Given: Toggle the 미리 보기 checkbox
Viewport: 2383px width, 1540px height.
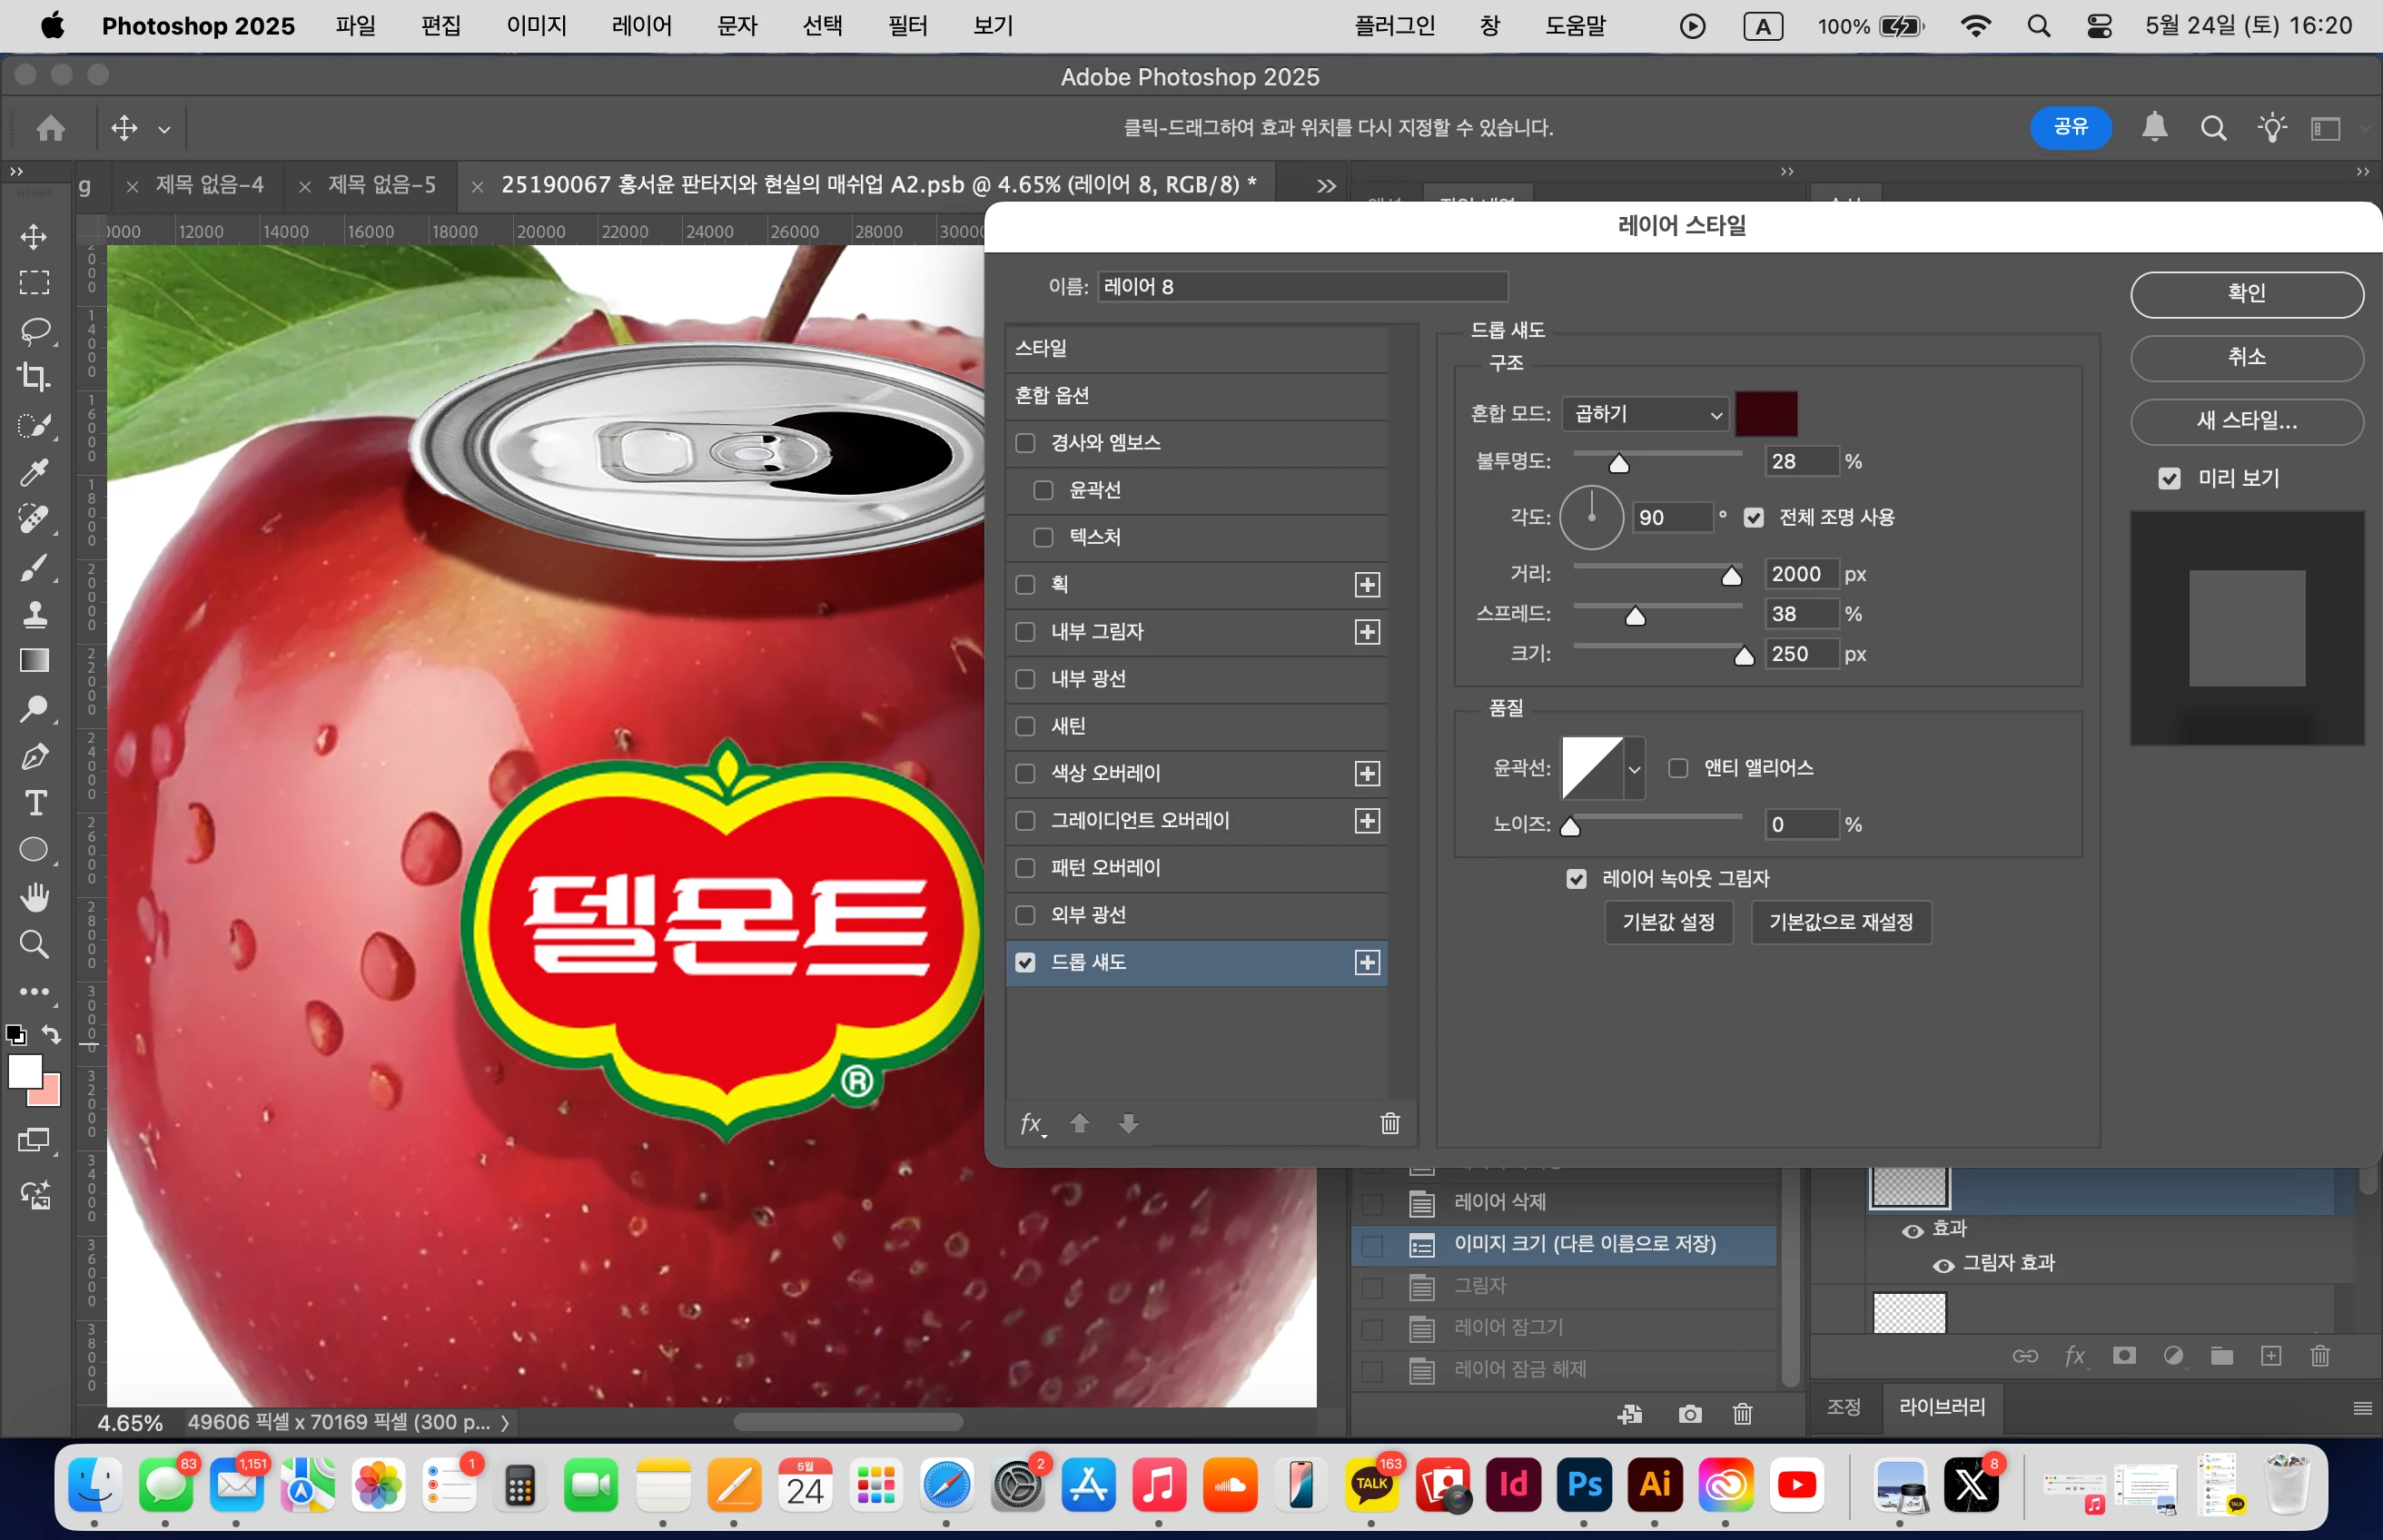Looking at the screenshot, I should [2169, 479].
